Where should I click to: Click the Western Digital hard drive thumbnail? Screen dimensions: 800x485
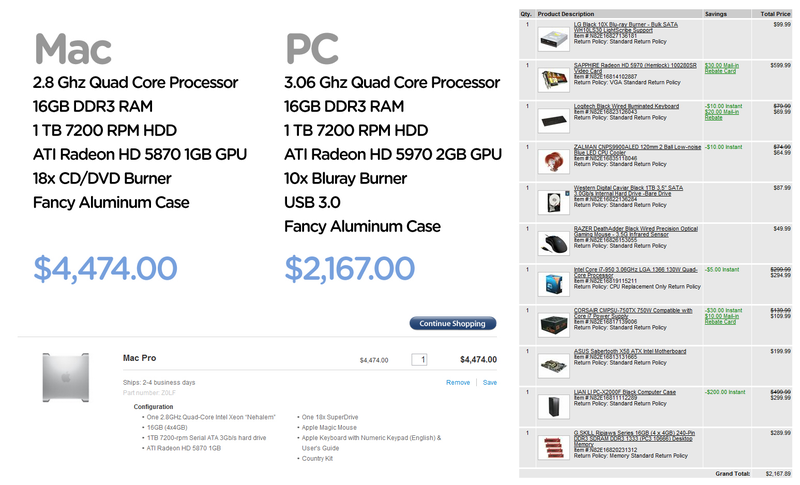[554, 202]
